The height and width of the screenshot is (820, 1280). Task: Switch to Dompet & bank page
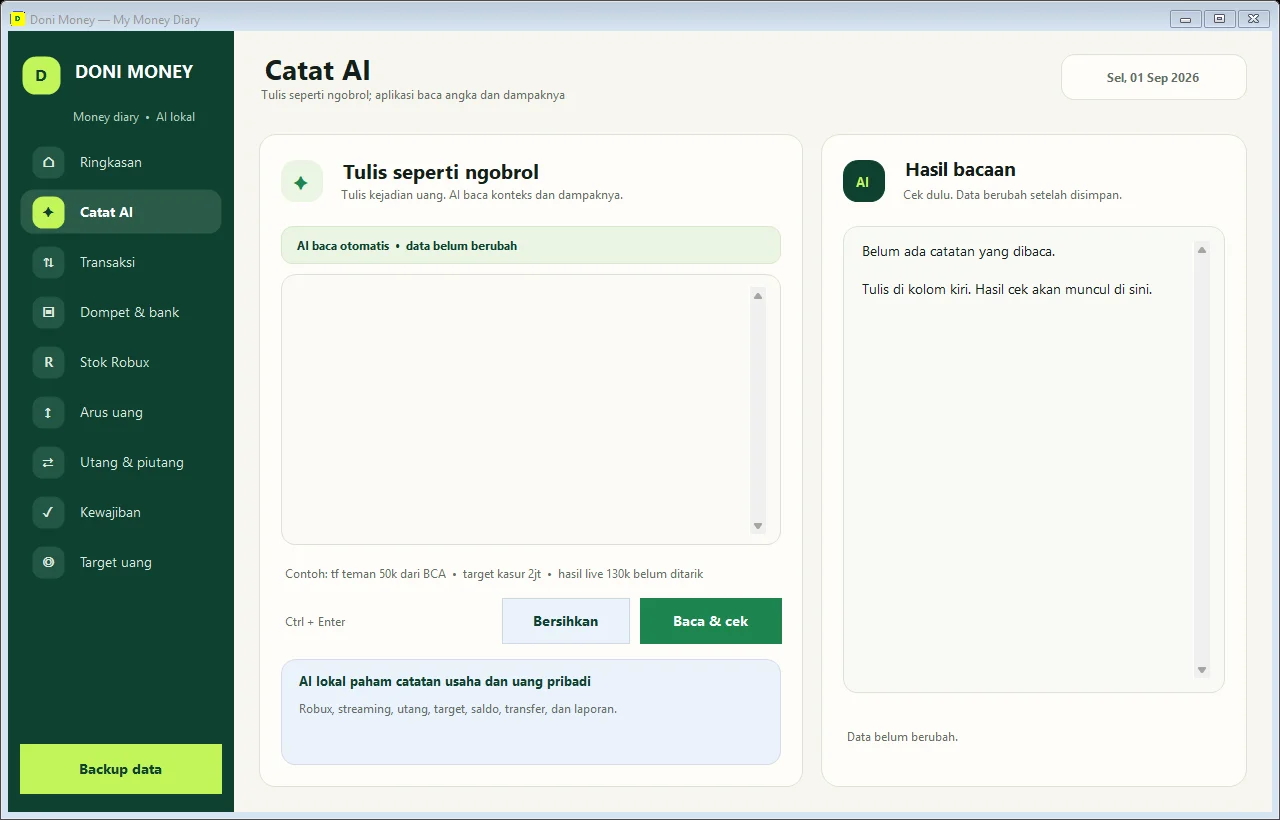[x=121, y=312]
